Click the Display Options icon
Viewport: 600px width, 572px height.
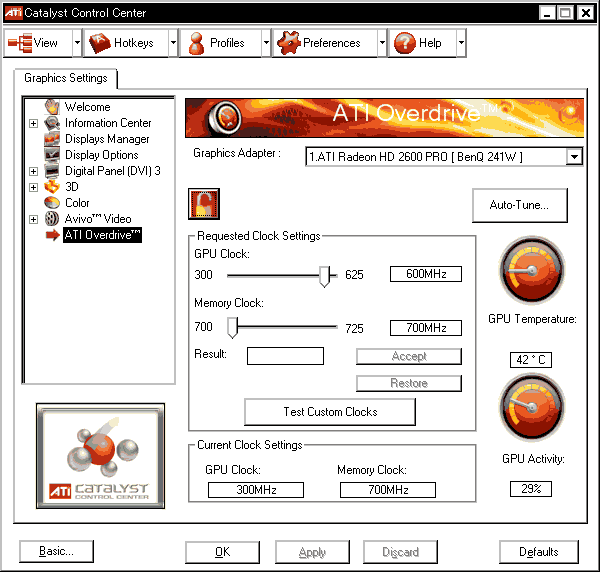point(52,155)
